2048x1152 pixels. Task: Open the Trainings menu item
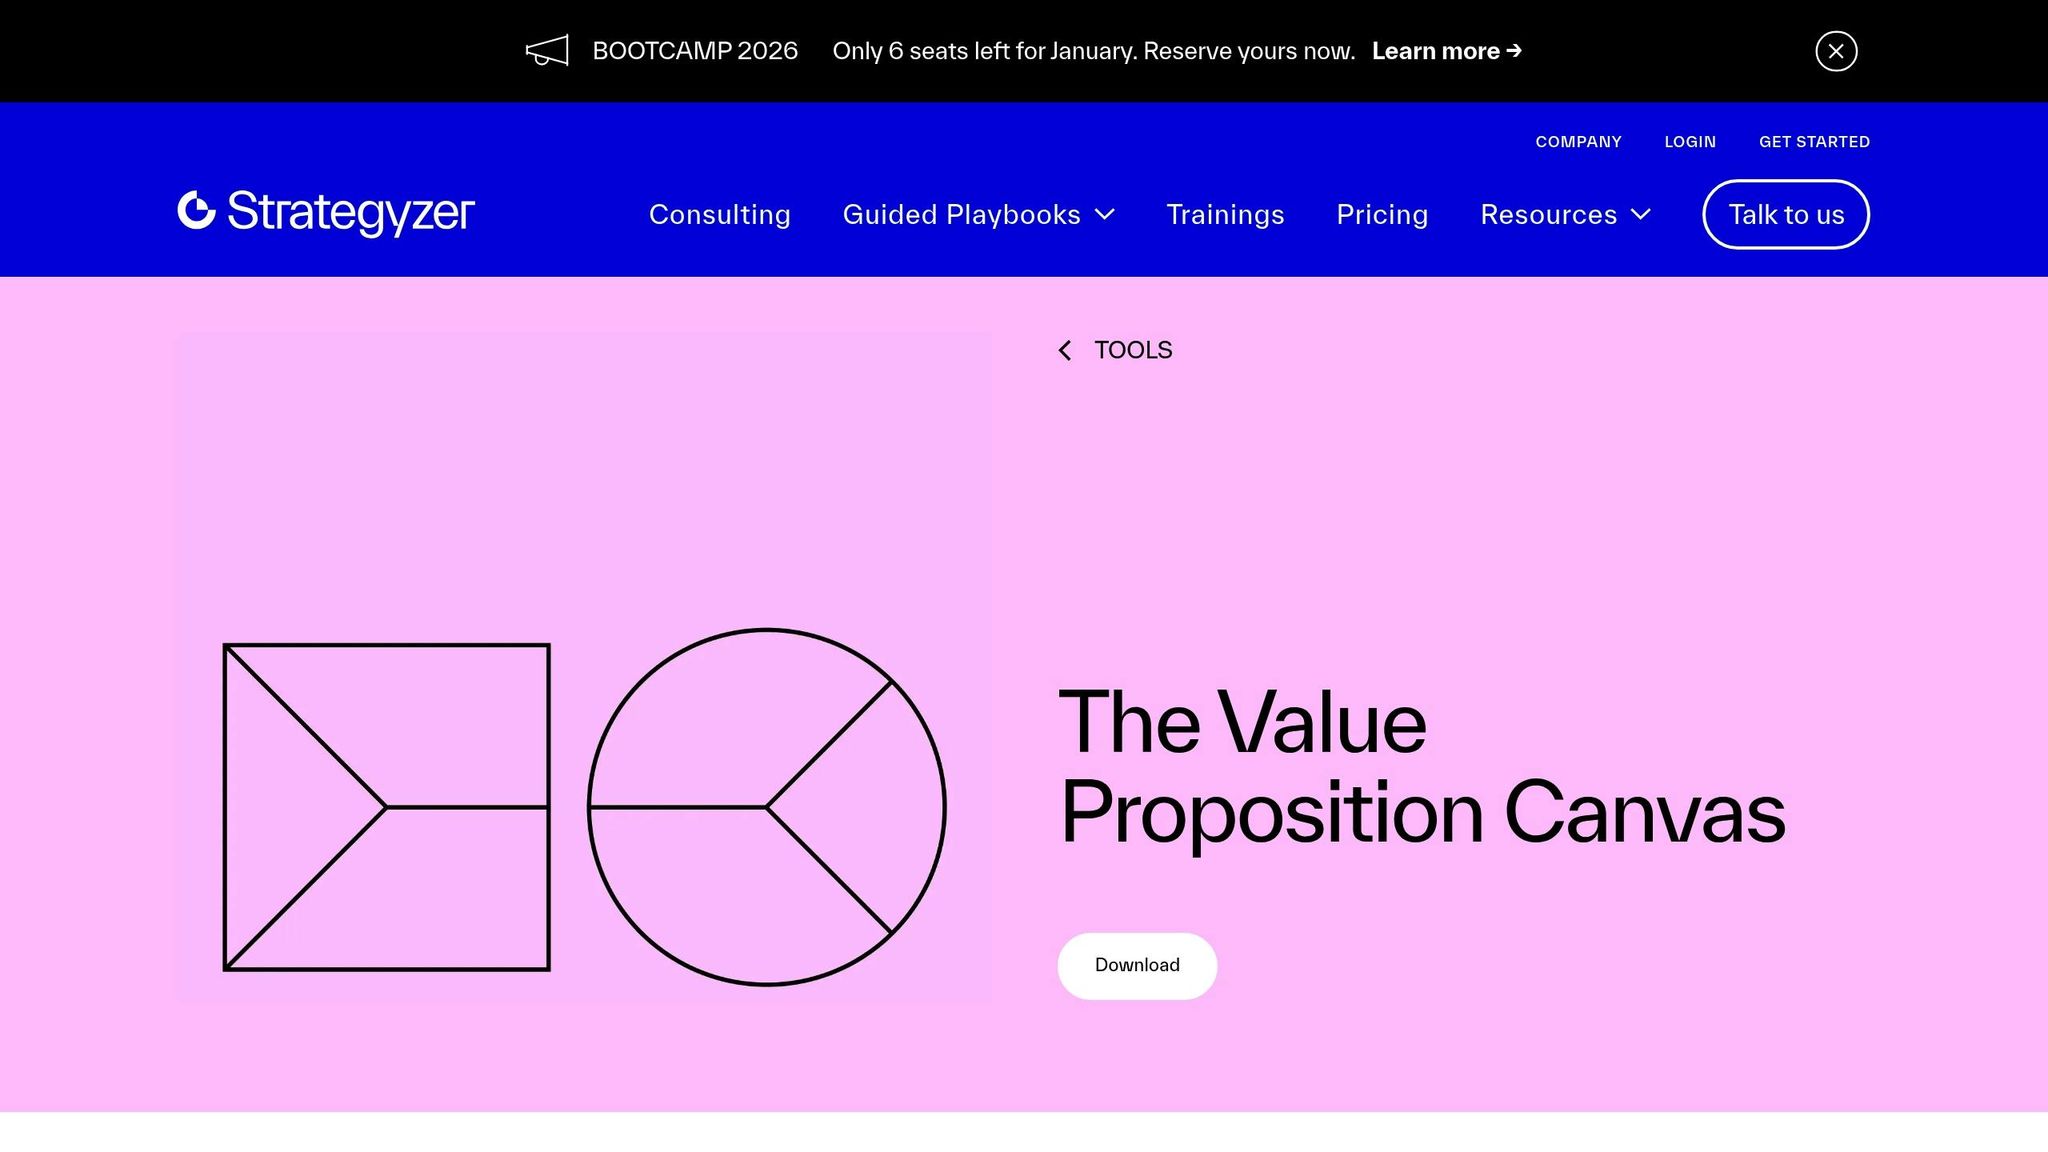1225,214
